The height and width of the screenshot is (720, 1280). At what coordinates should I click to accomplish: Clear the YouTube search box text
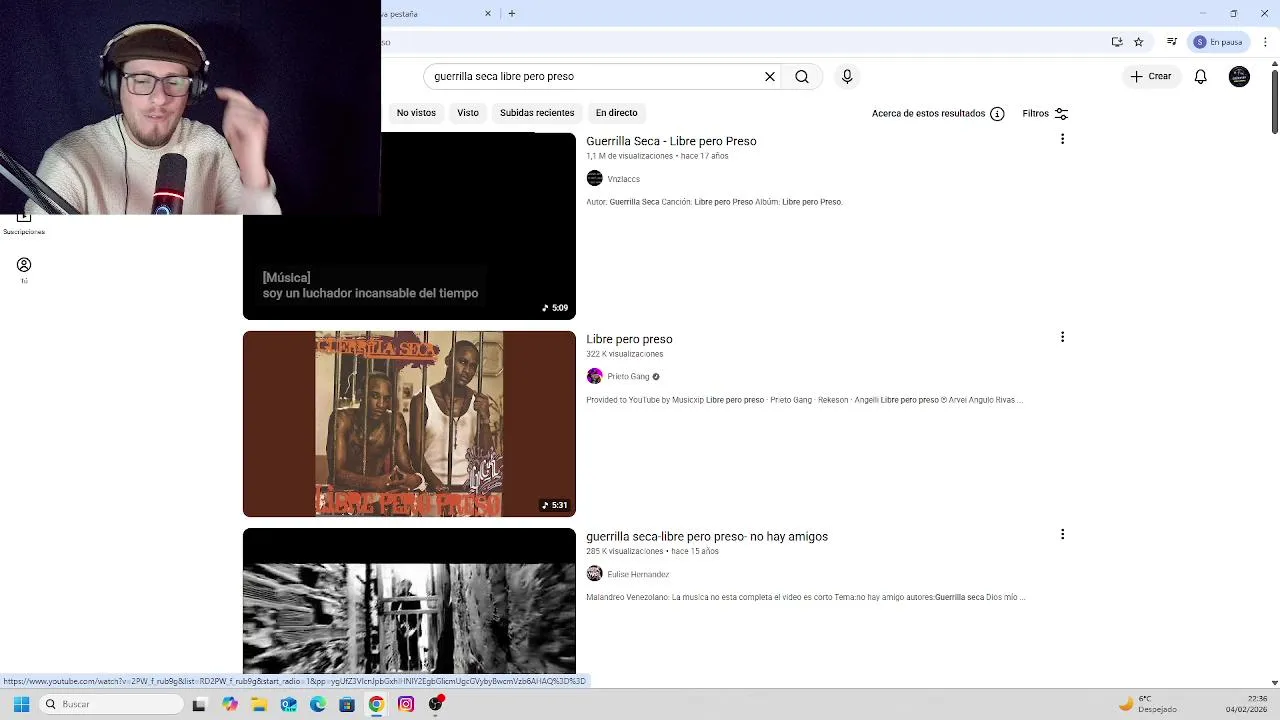770,76
